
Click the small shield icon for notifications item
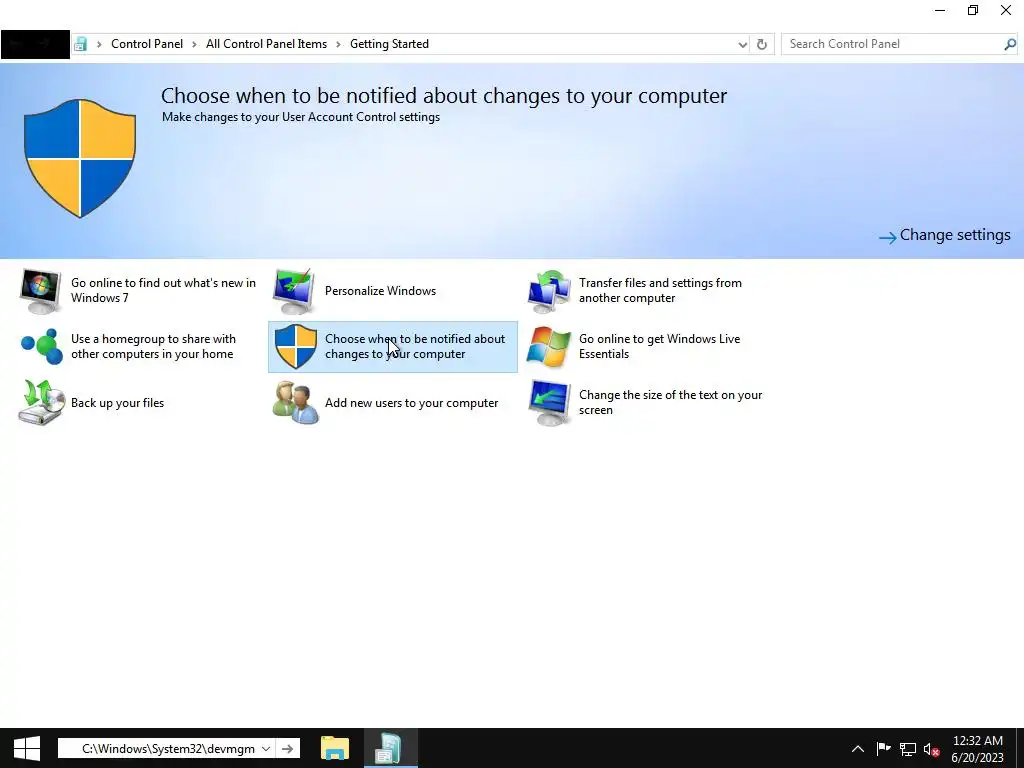(x=296, y=347)
